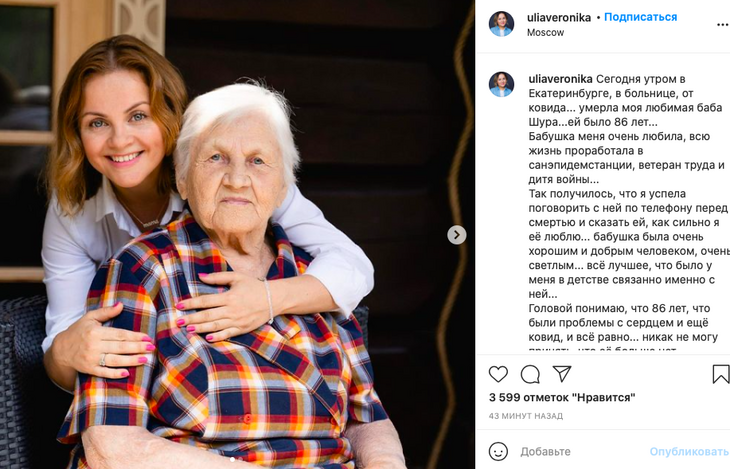Select first carousel dot indicator
This screenshot has width=730, height=469.
pos(232,459)
